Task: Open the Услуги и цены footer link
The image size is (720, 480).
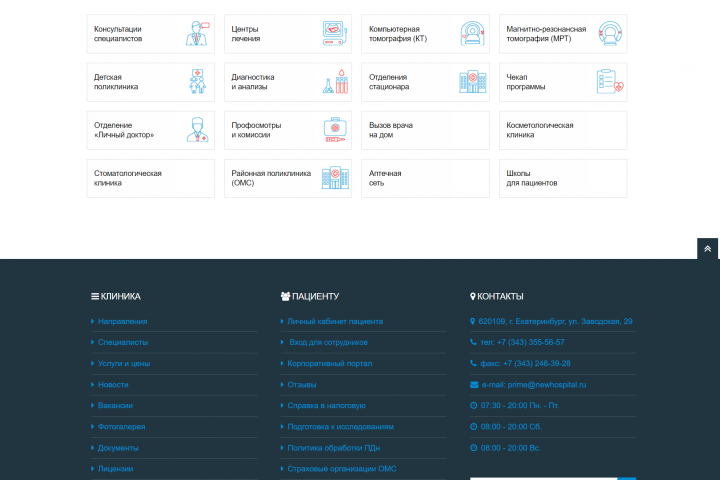Action: [x=124, y=363]
